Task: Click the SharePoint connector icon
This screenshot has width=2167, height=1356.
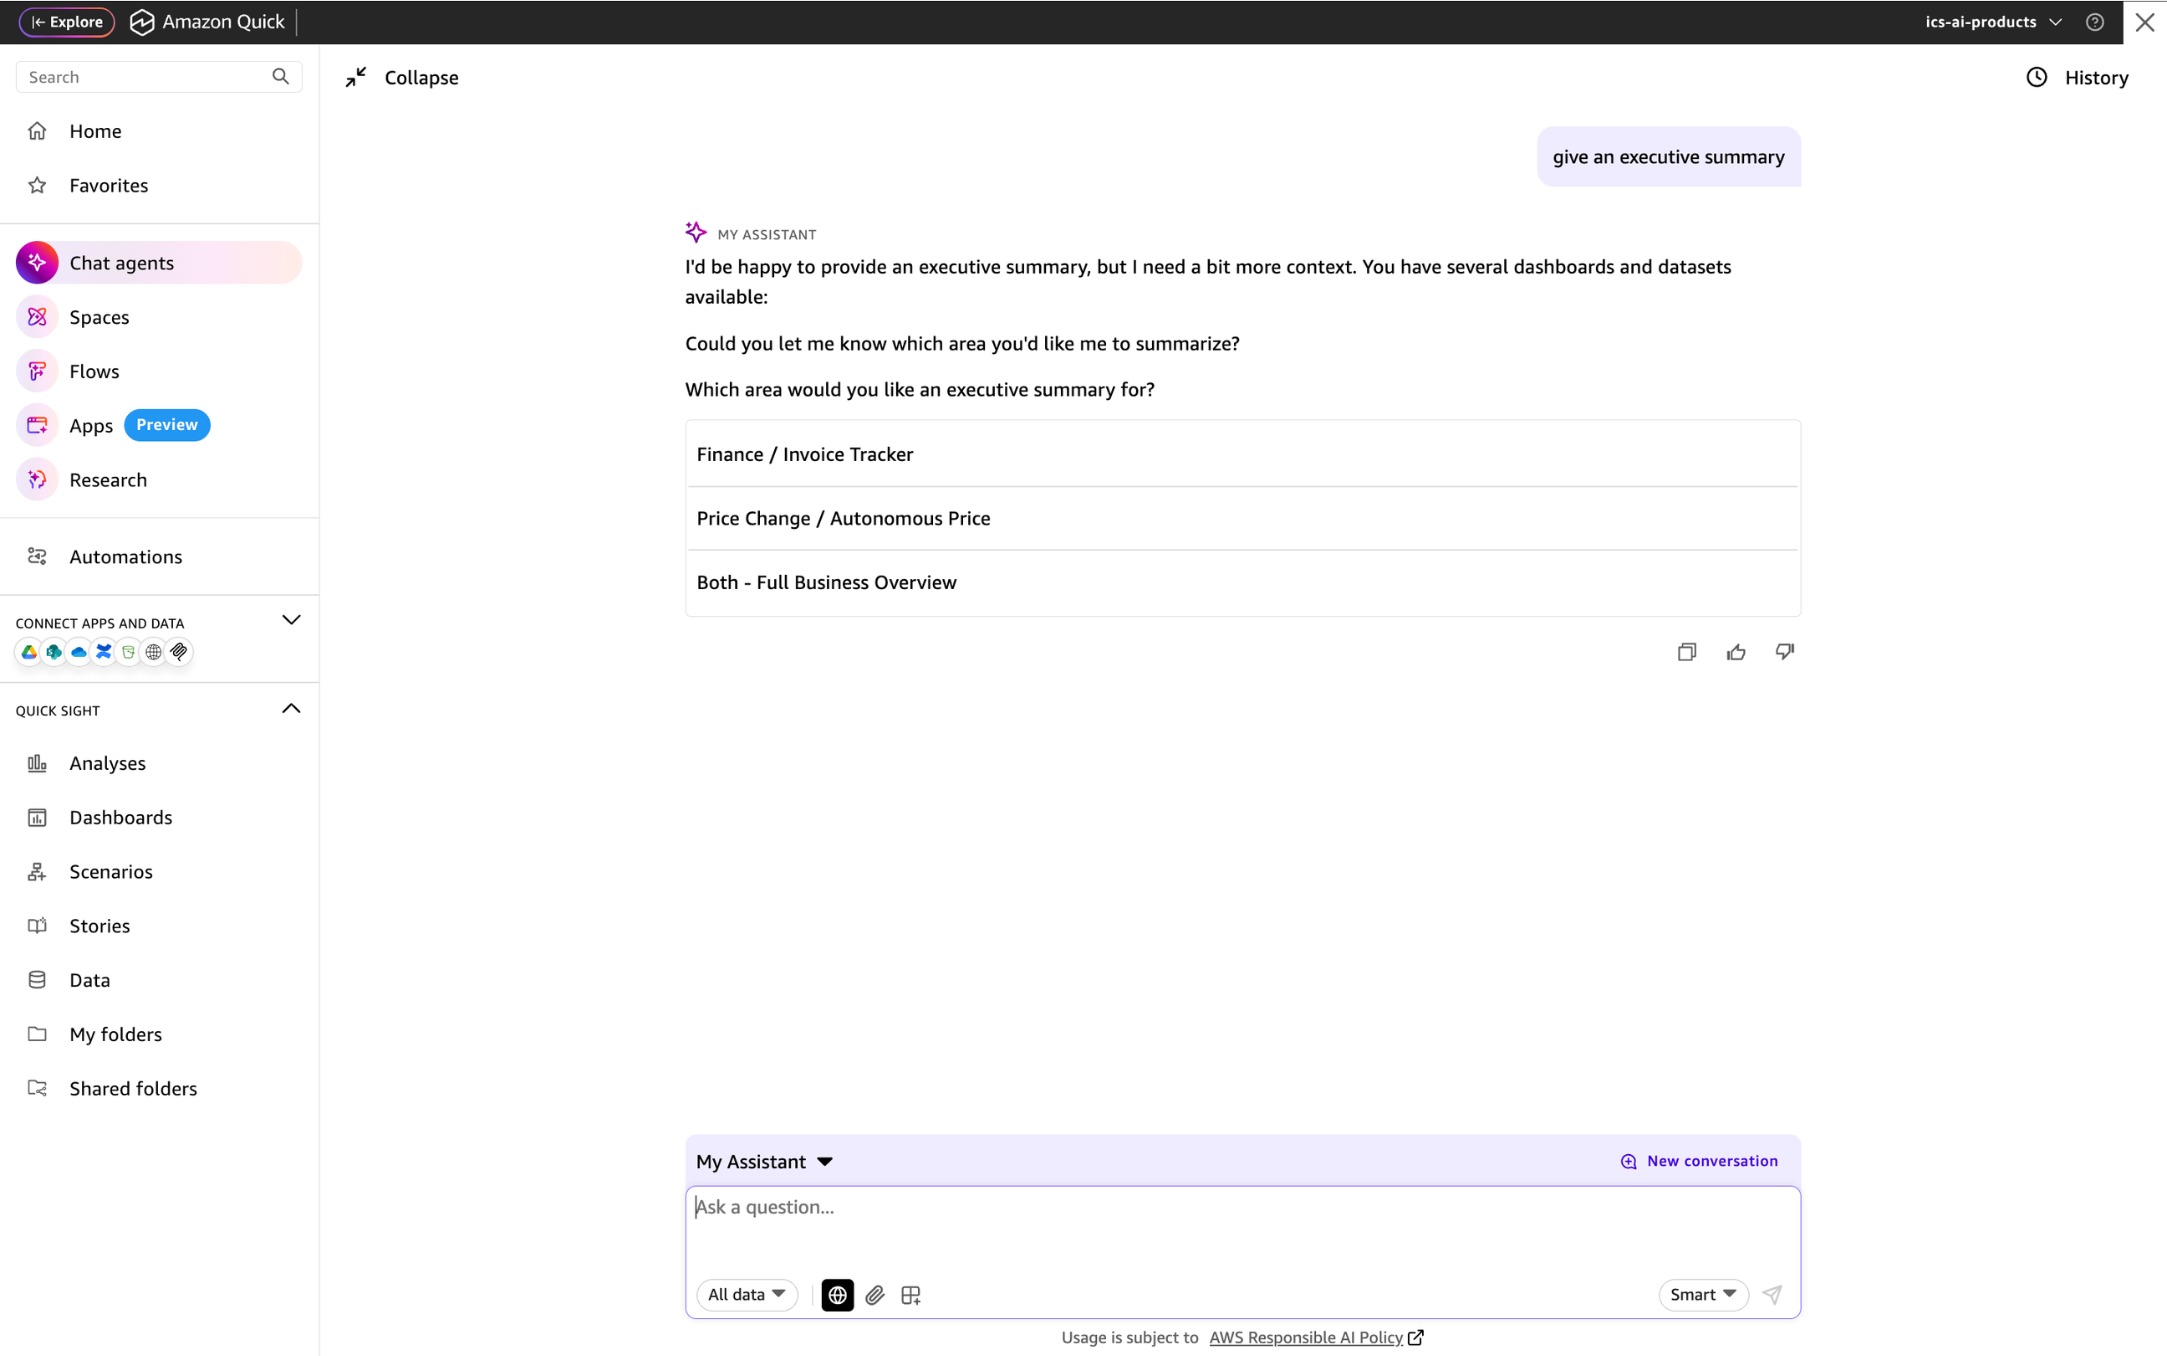Action: coord(54,652)
